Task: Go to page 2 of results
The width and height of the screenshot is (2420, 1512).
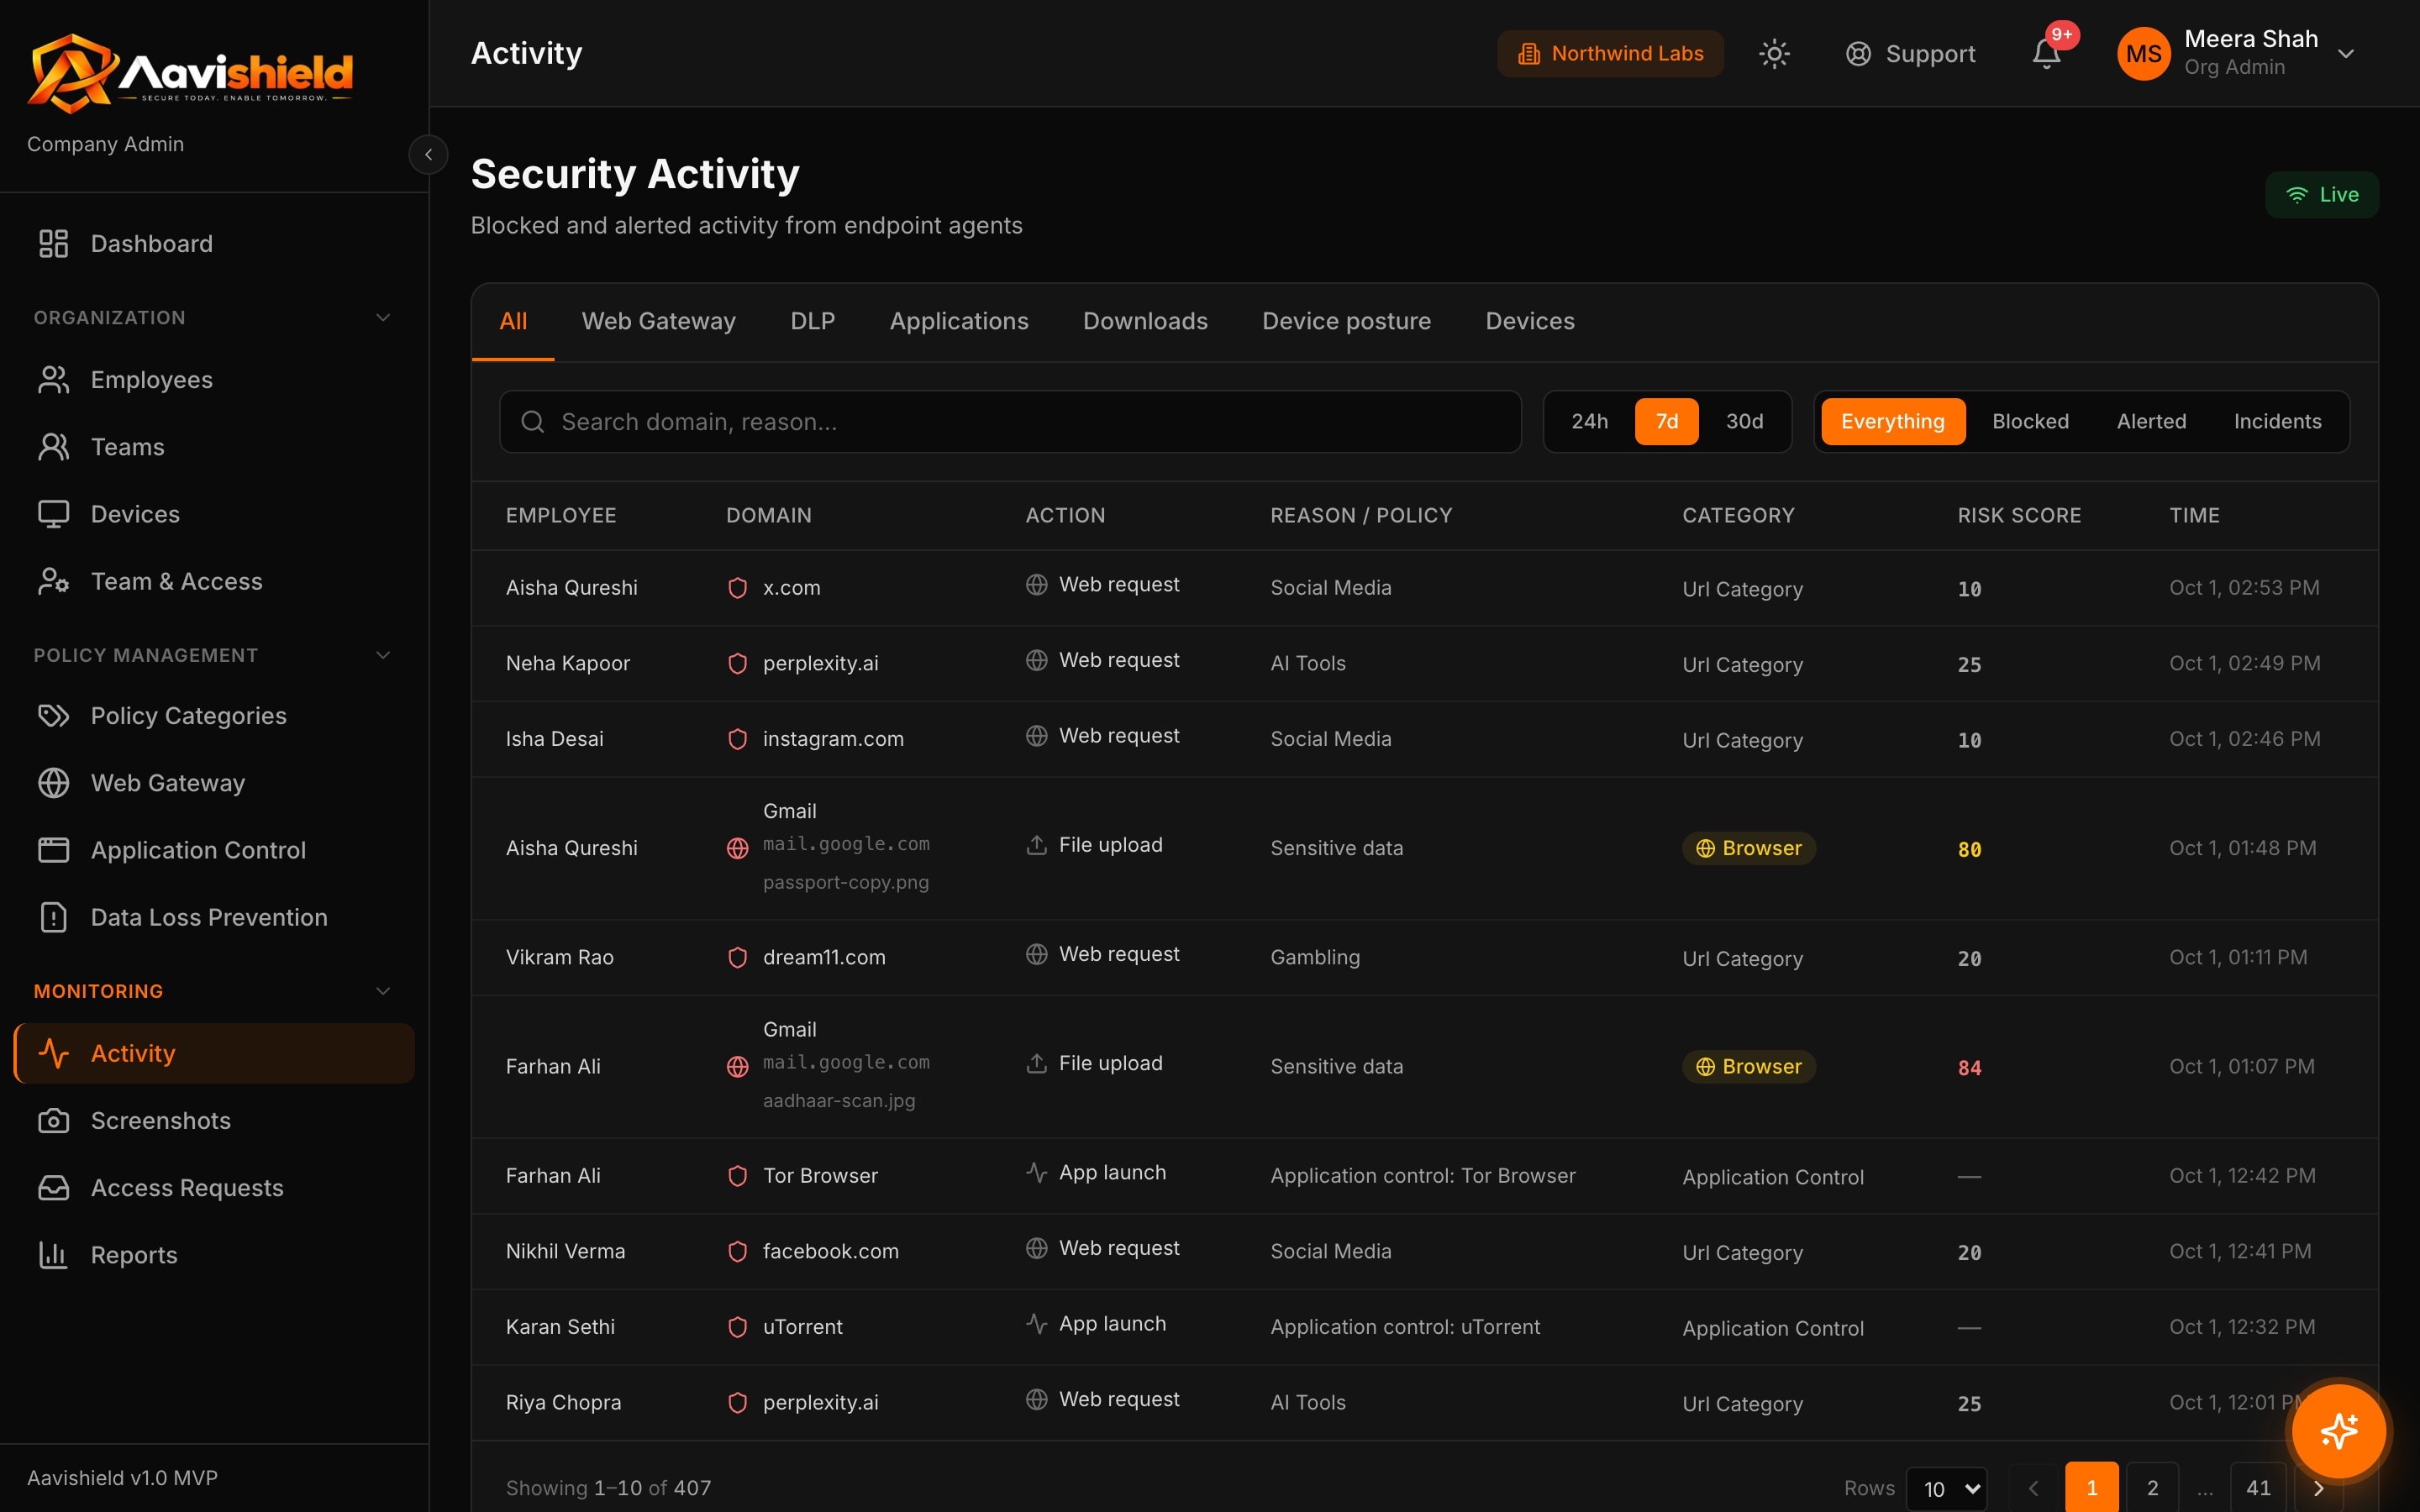Action: tap(2152, 1488)
